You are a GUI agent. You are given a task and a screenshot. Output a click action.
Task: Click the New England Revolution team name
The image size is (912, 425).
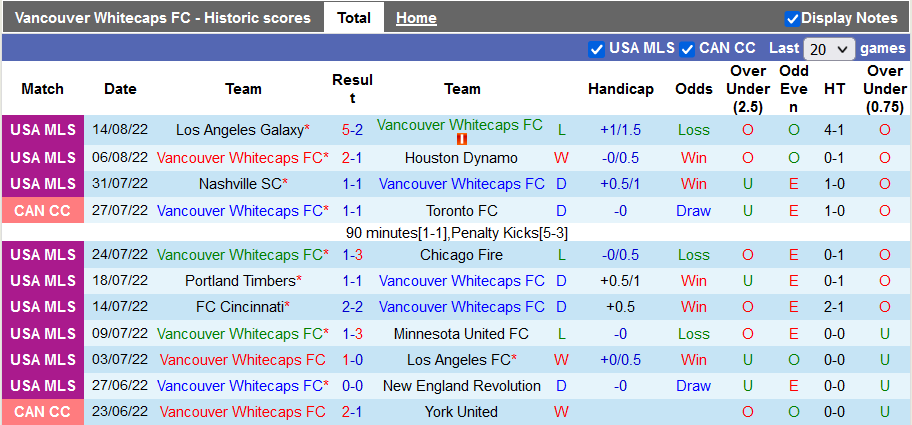pyautogui.click(x=461, y=386)
